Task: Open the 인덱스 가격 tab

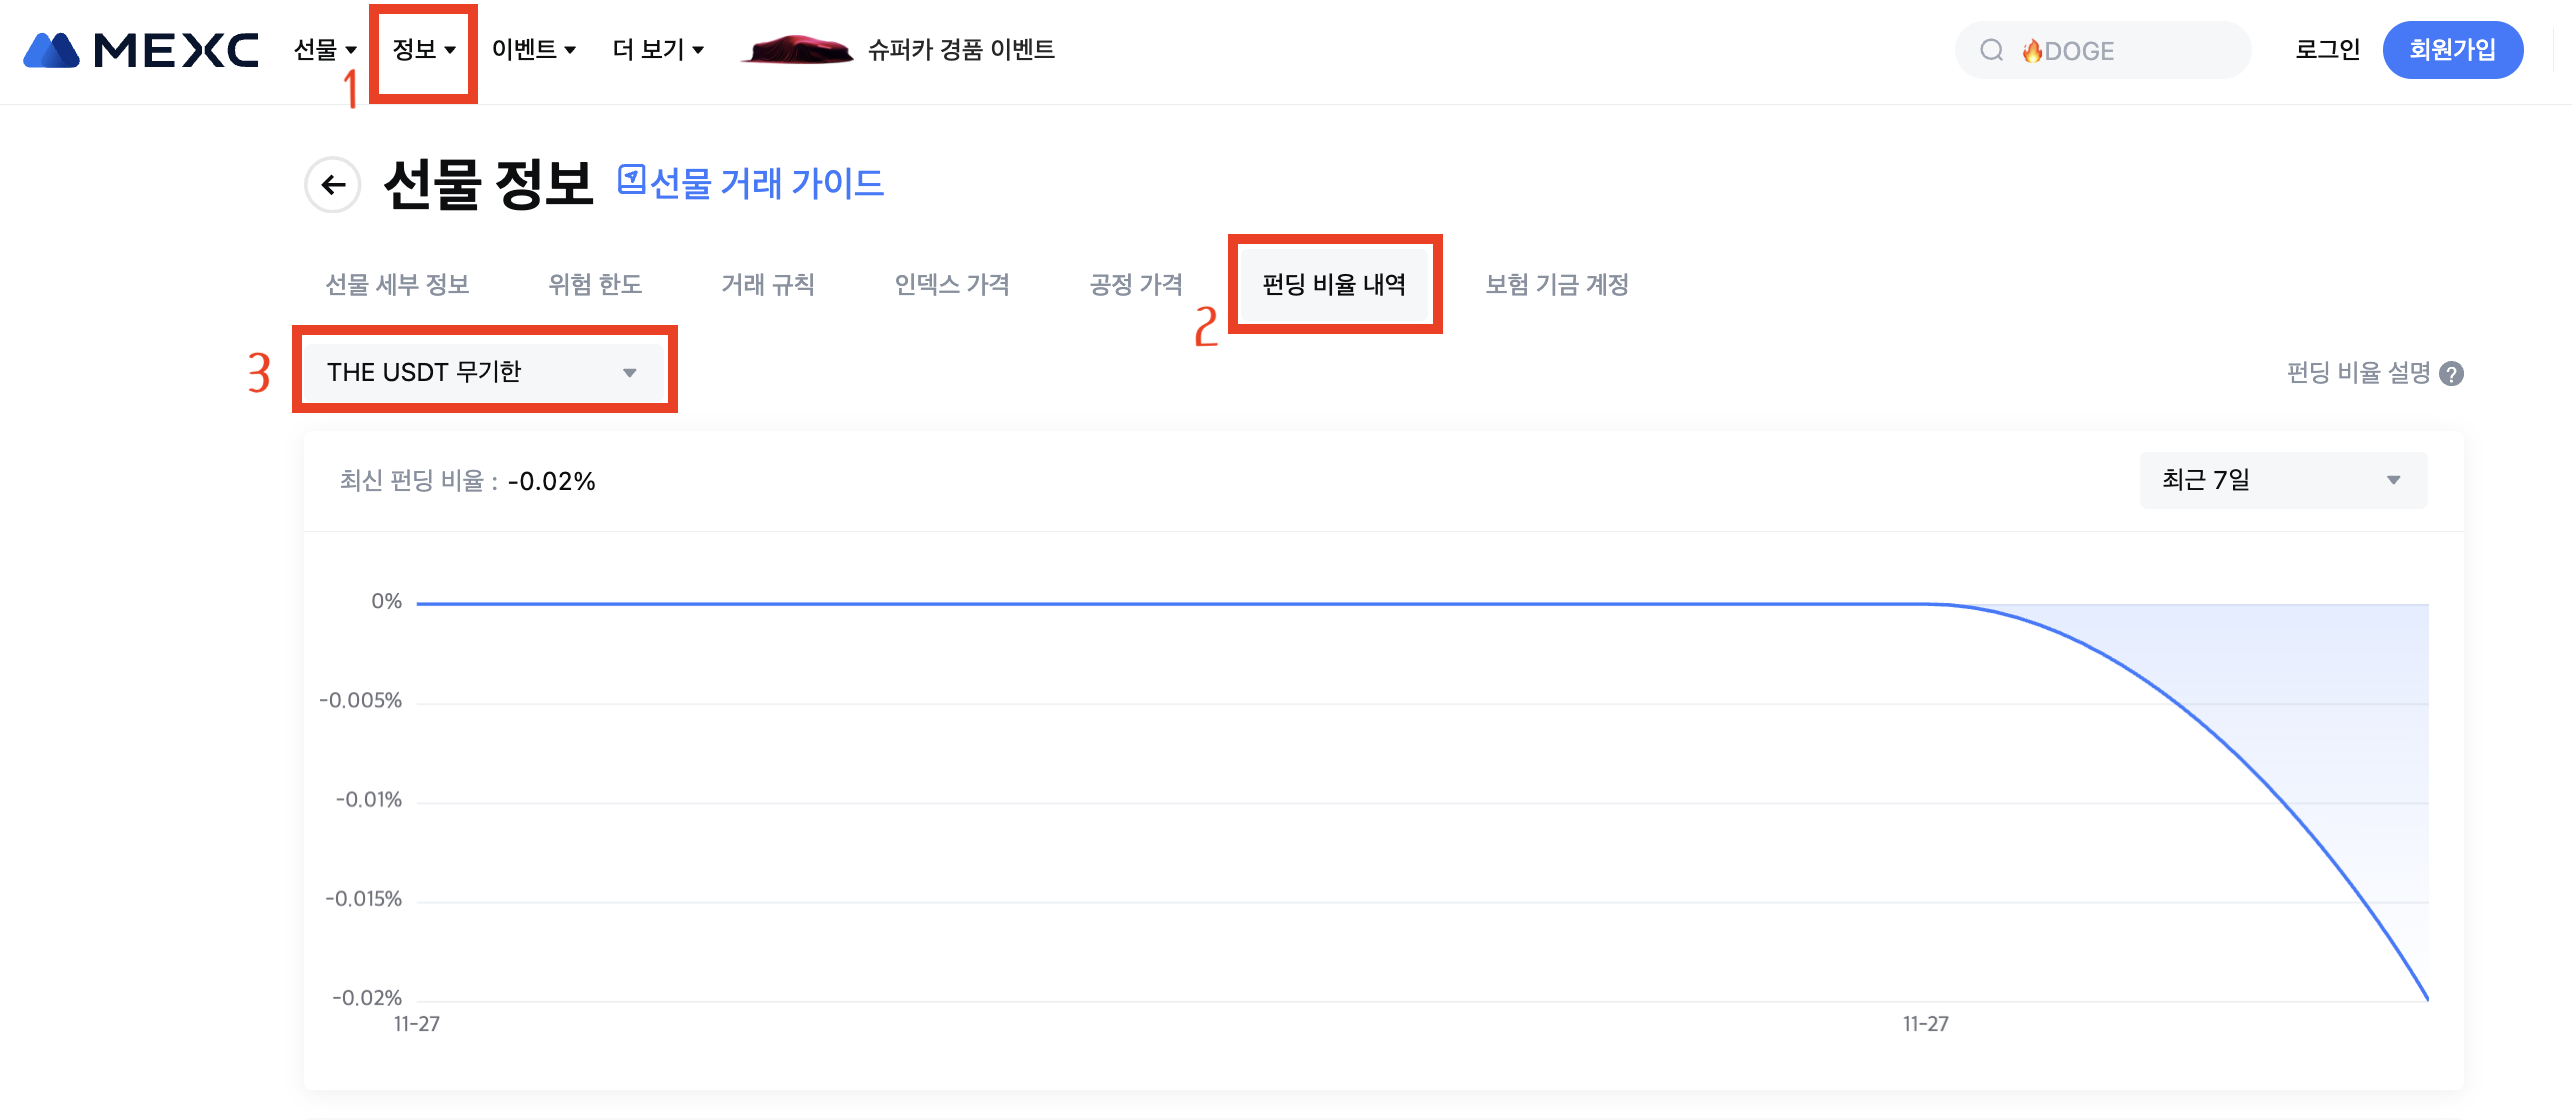Action: coord(951,285)
